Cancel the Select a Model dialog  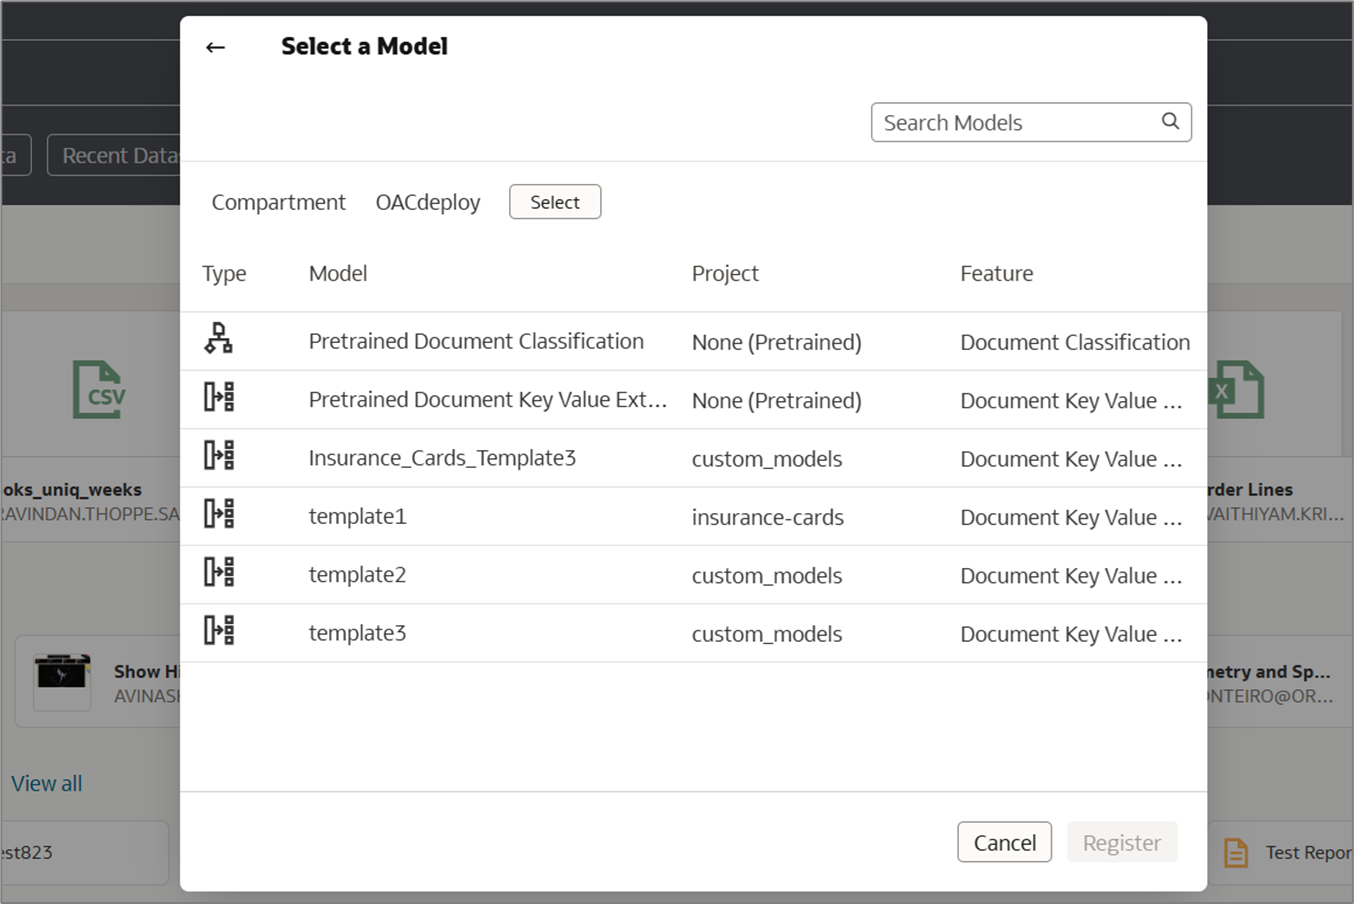point(1004,842)
